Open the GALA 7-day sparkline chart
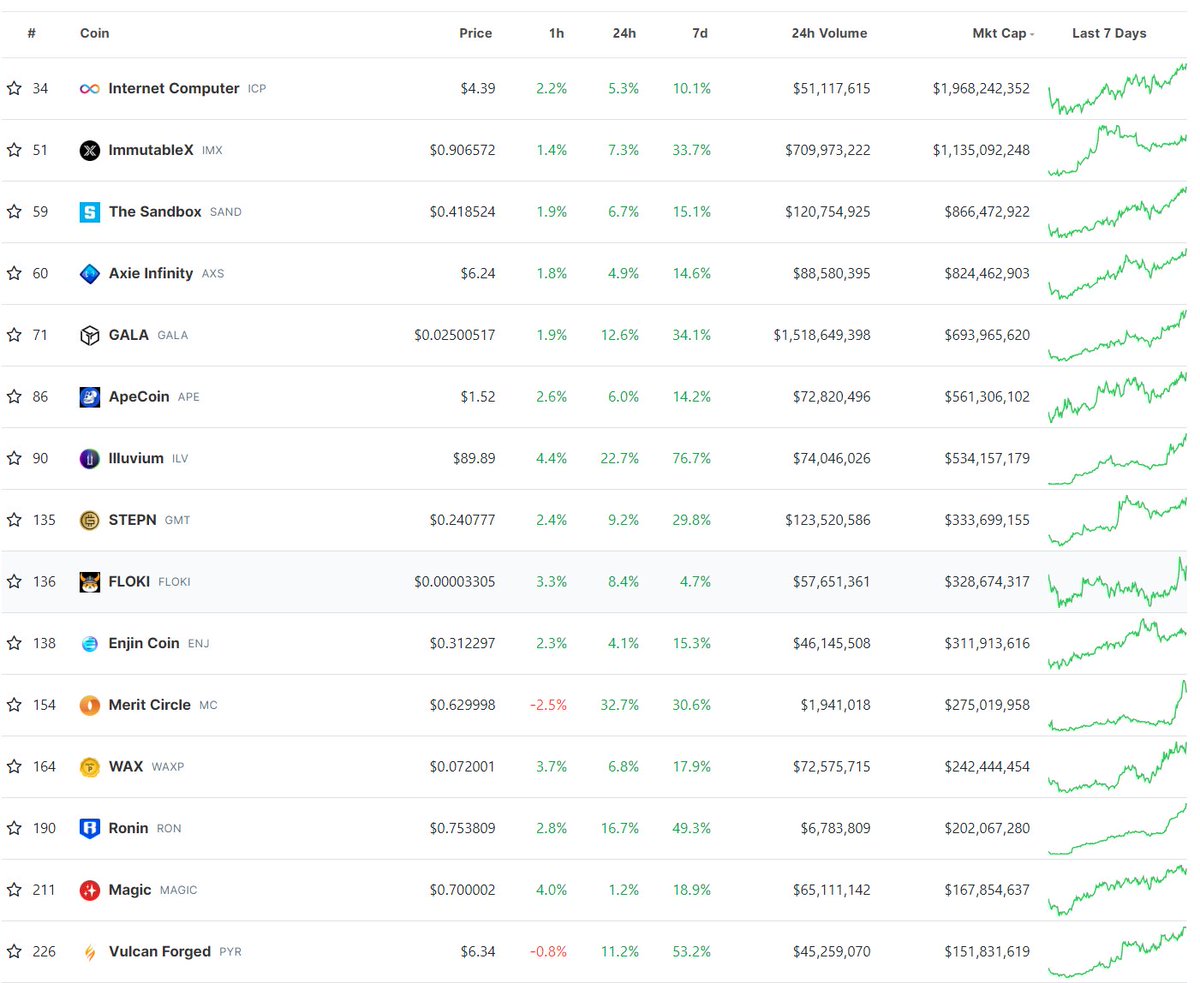 click(1117, 335)
